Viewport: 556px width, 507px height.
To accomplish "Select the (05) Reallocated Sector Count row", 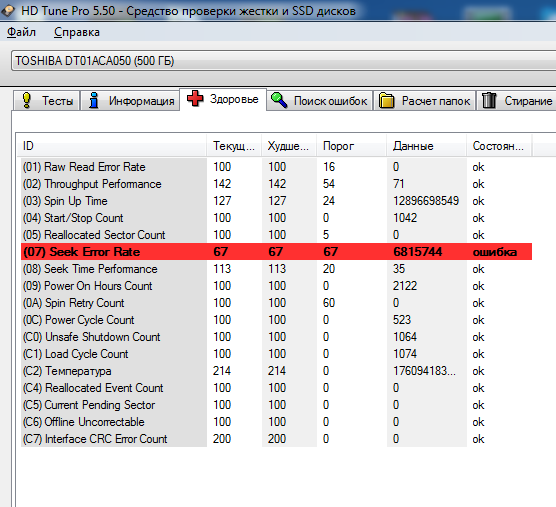I will click(x=277, y=235).
